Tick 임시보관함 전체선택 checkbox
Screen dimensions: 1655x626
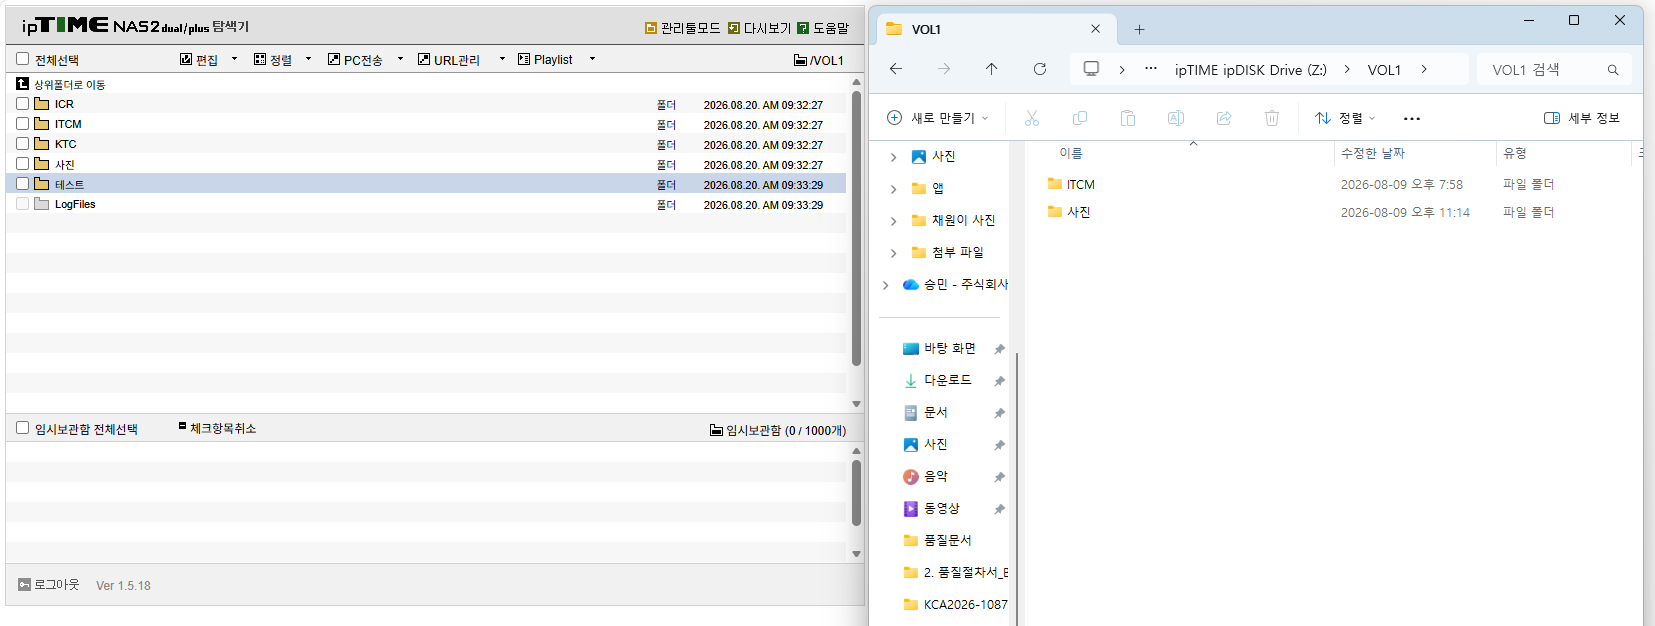click(22, 428)
